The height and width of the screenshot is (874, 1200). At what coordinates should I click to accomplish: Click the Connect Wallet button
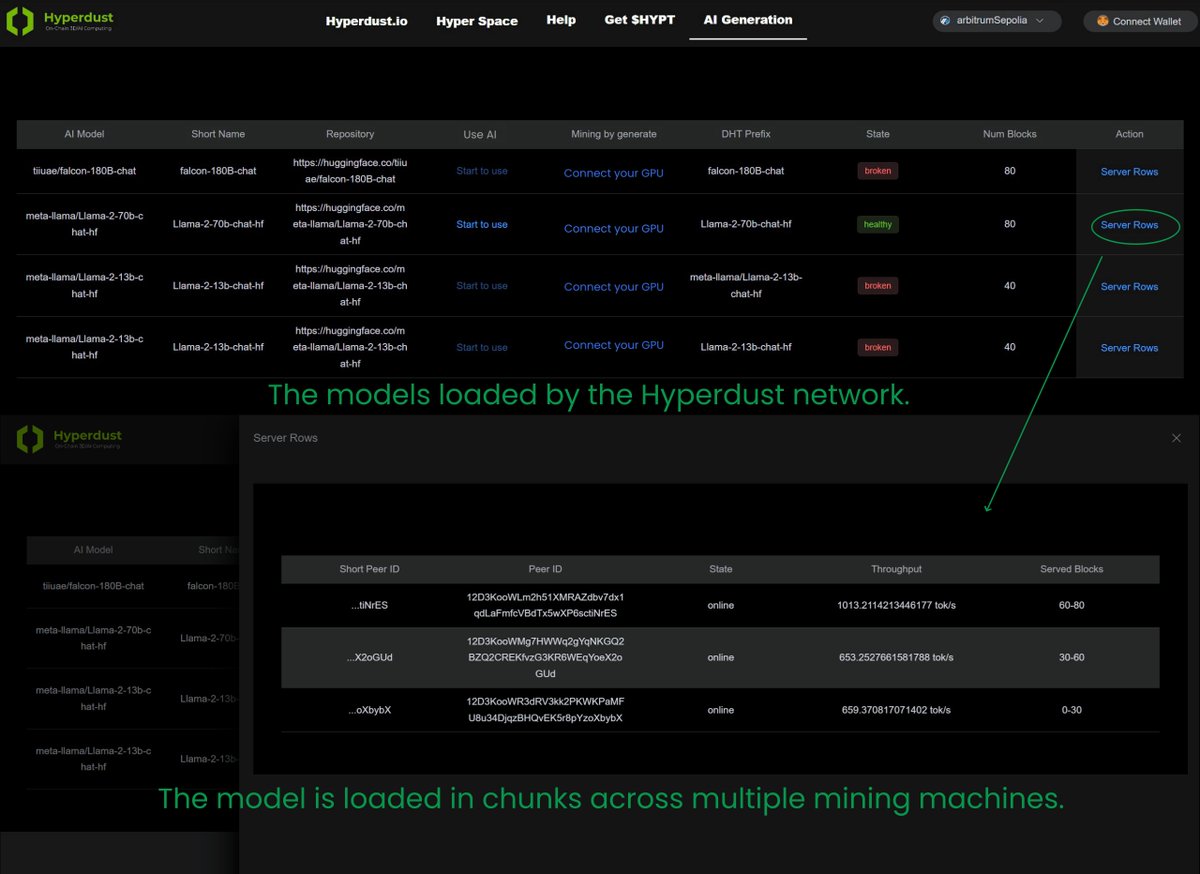click(1140, 21)
